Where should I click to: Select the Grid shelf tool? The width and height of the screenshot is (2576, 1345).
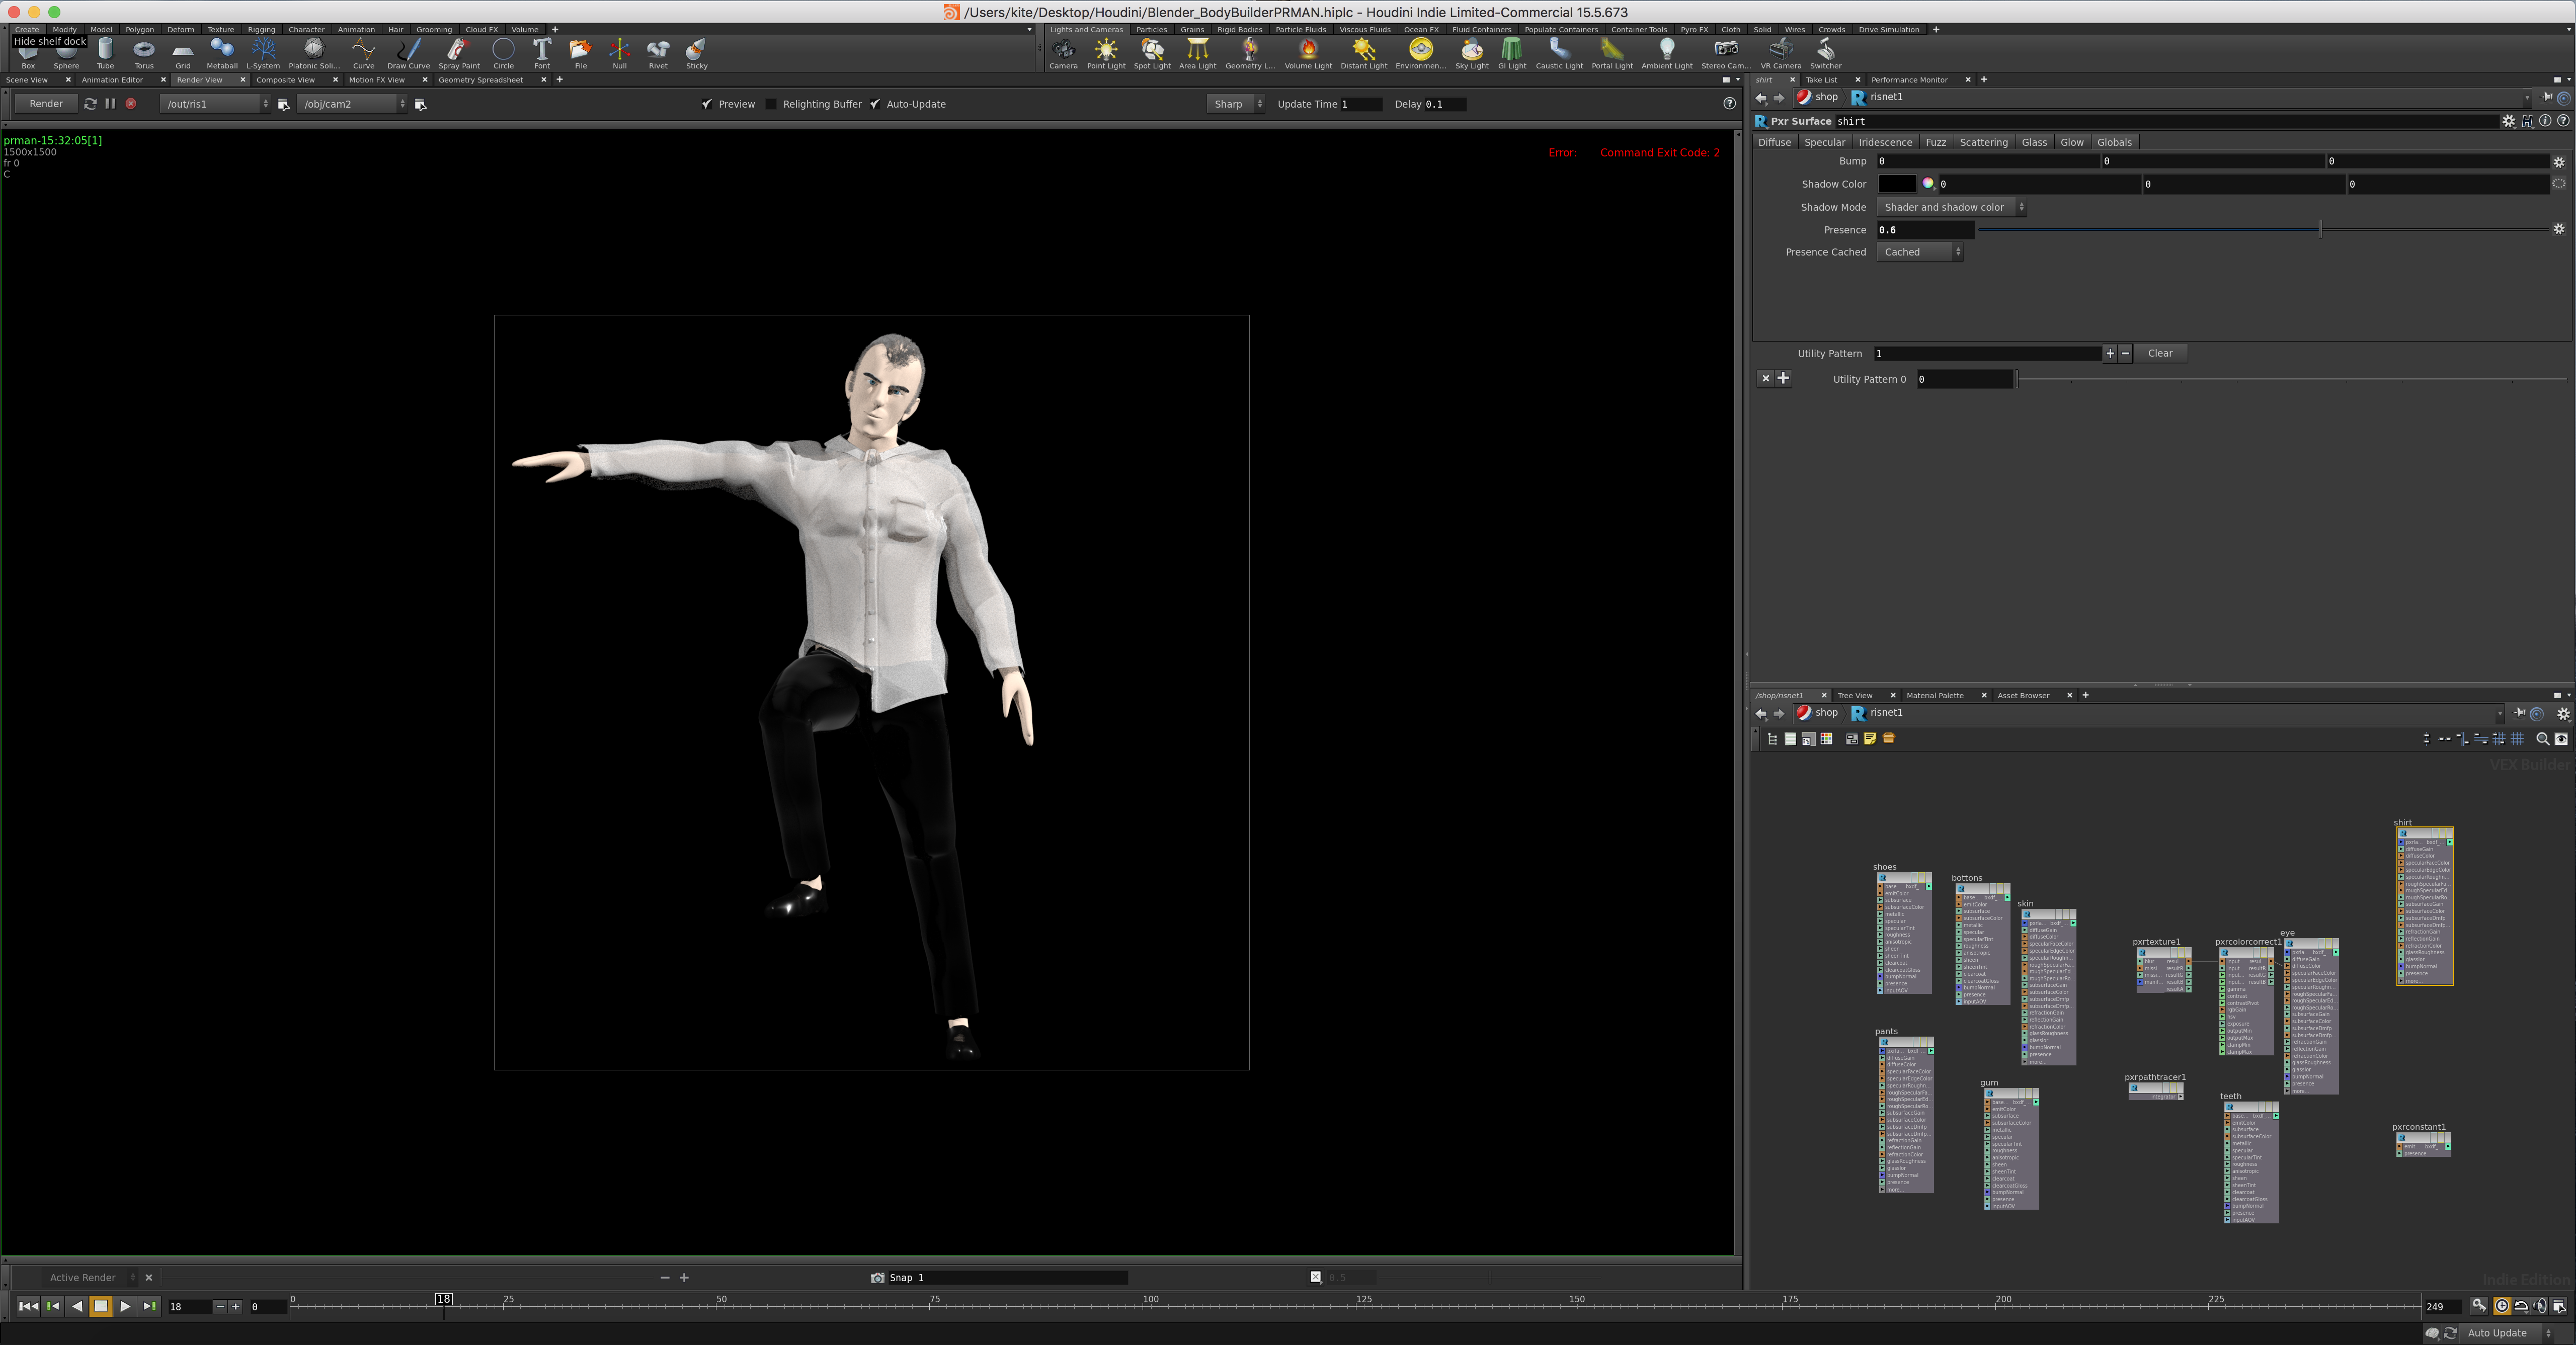(x=183, y=53)
